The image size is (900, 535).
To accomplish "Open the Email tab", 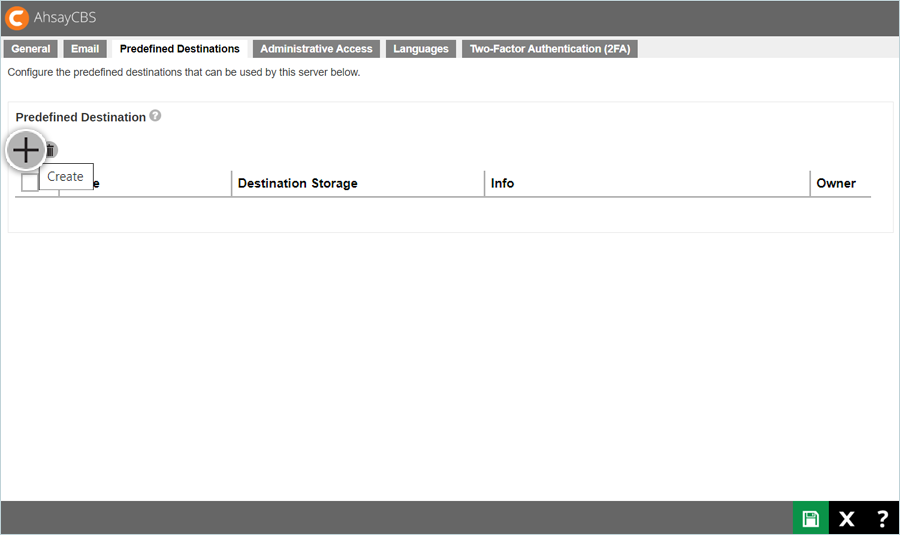I will coord(85,49).
